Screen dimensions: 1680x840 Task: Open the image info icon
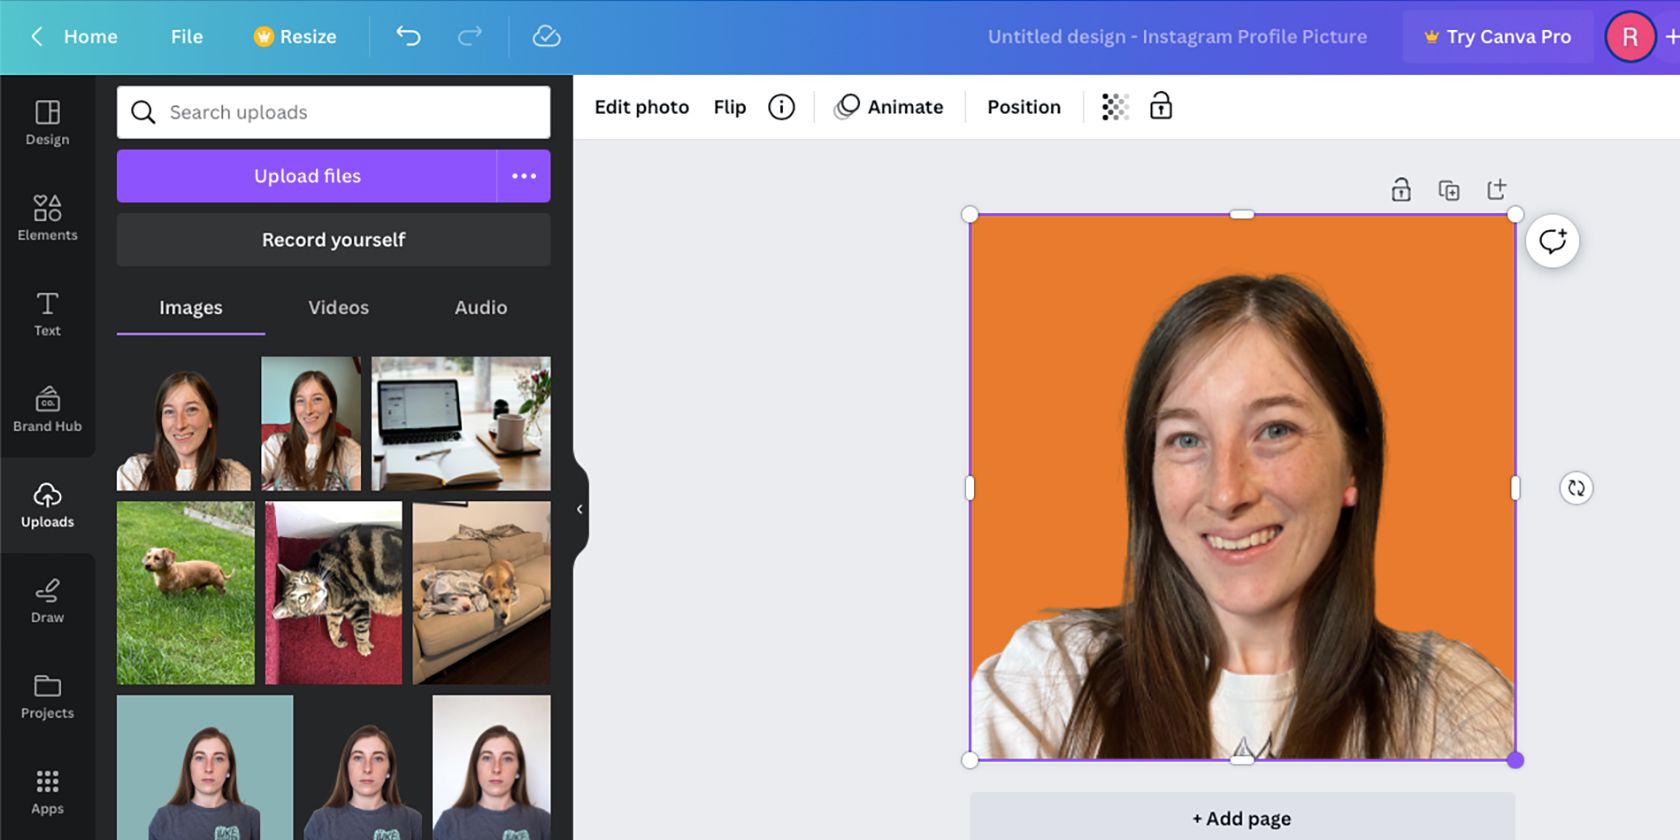point(781,107)
